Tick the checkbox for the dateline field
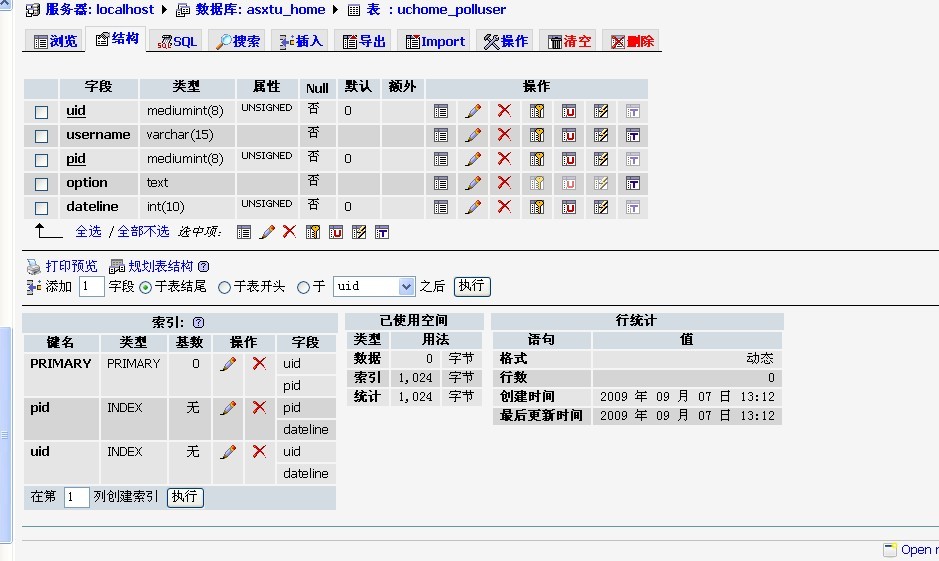This screenshot has height=561, width=939. point(41,208)
